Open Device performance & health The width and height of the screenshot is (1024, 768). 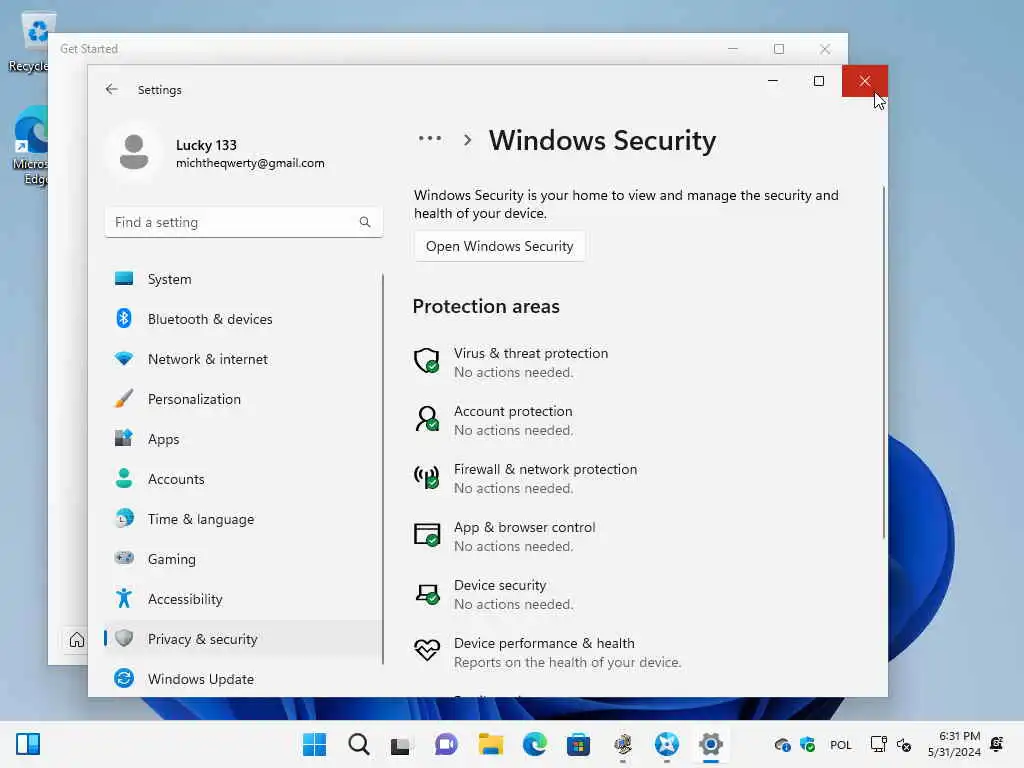[567, 652]
